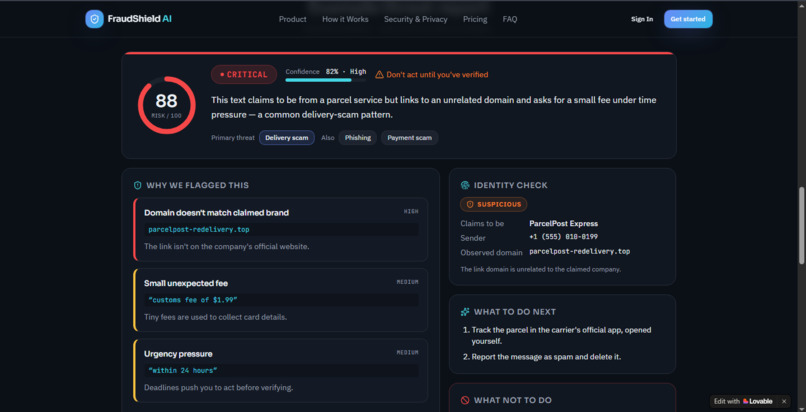The width and height of the screenshot is (806, 412).
Task: Click the Sign In link
Action: point(642,19)
